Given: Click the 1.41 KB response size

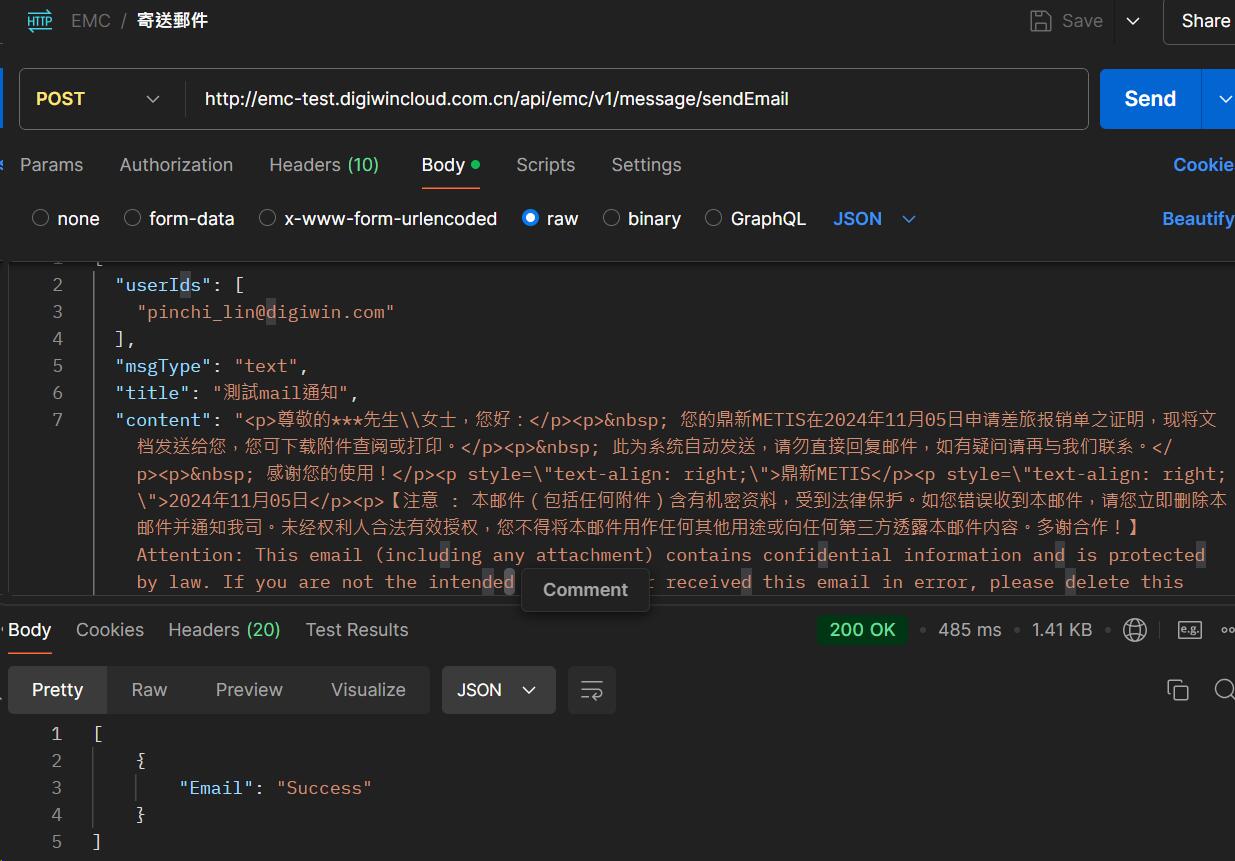Looking at the screenshot, I should pos(1062,630).
